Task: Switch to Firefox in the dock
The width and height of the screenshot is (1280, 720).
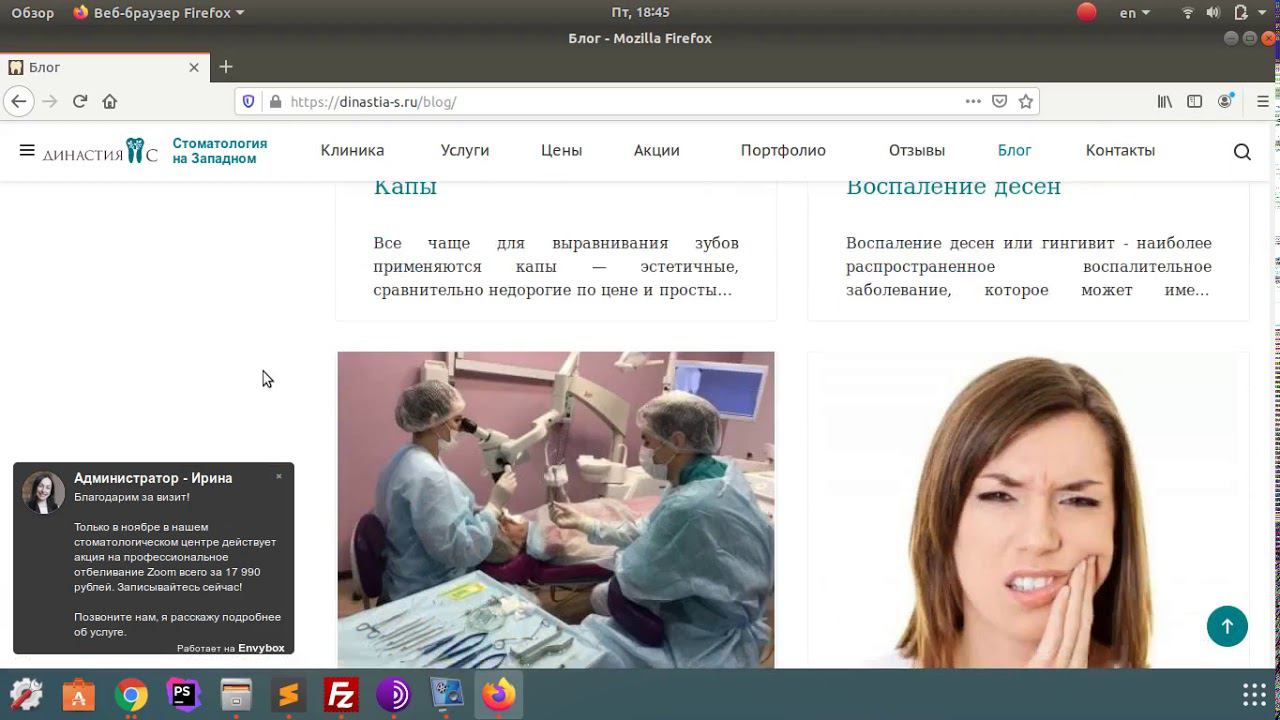Action: tap(499, 694)
